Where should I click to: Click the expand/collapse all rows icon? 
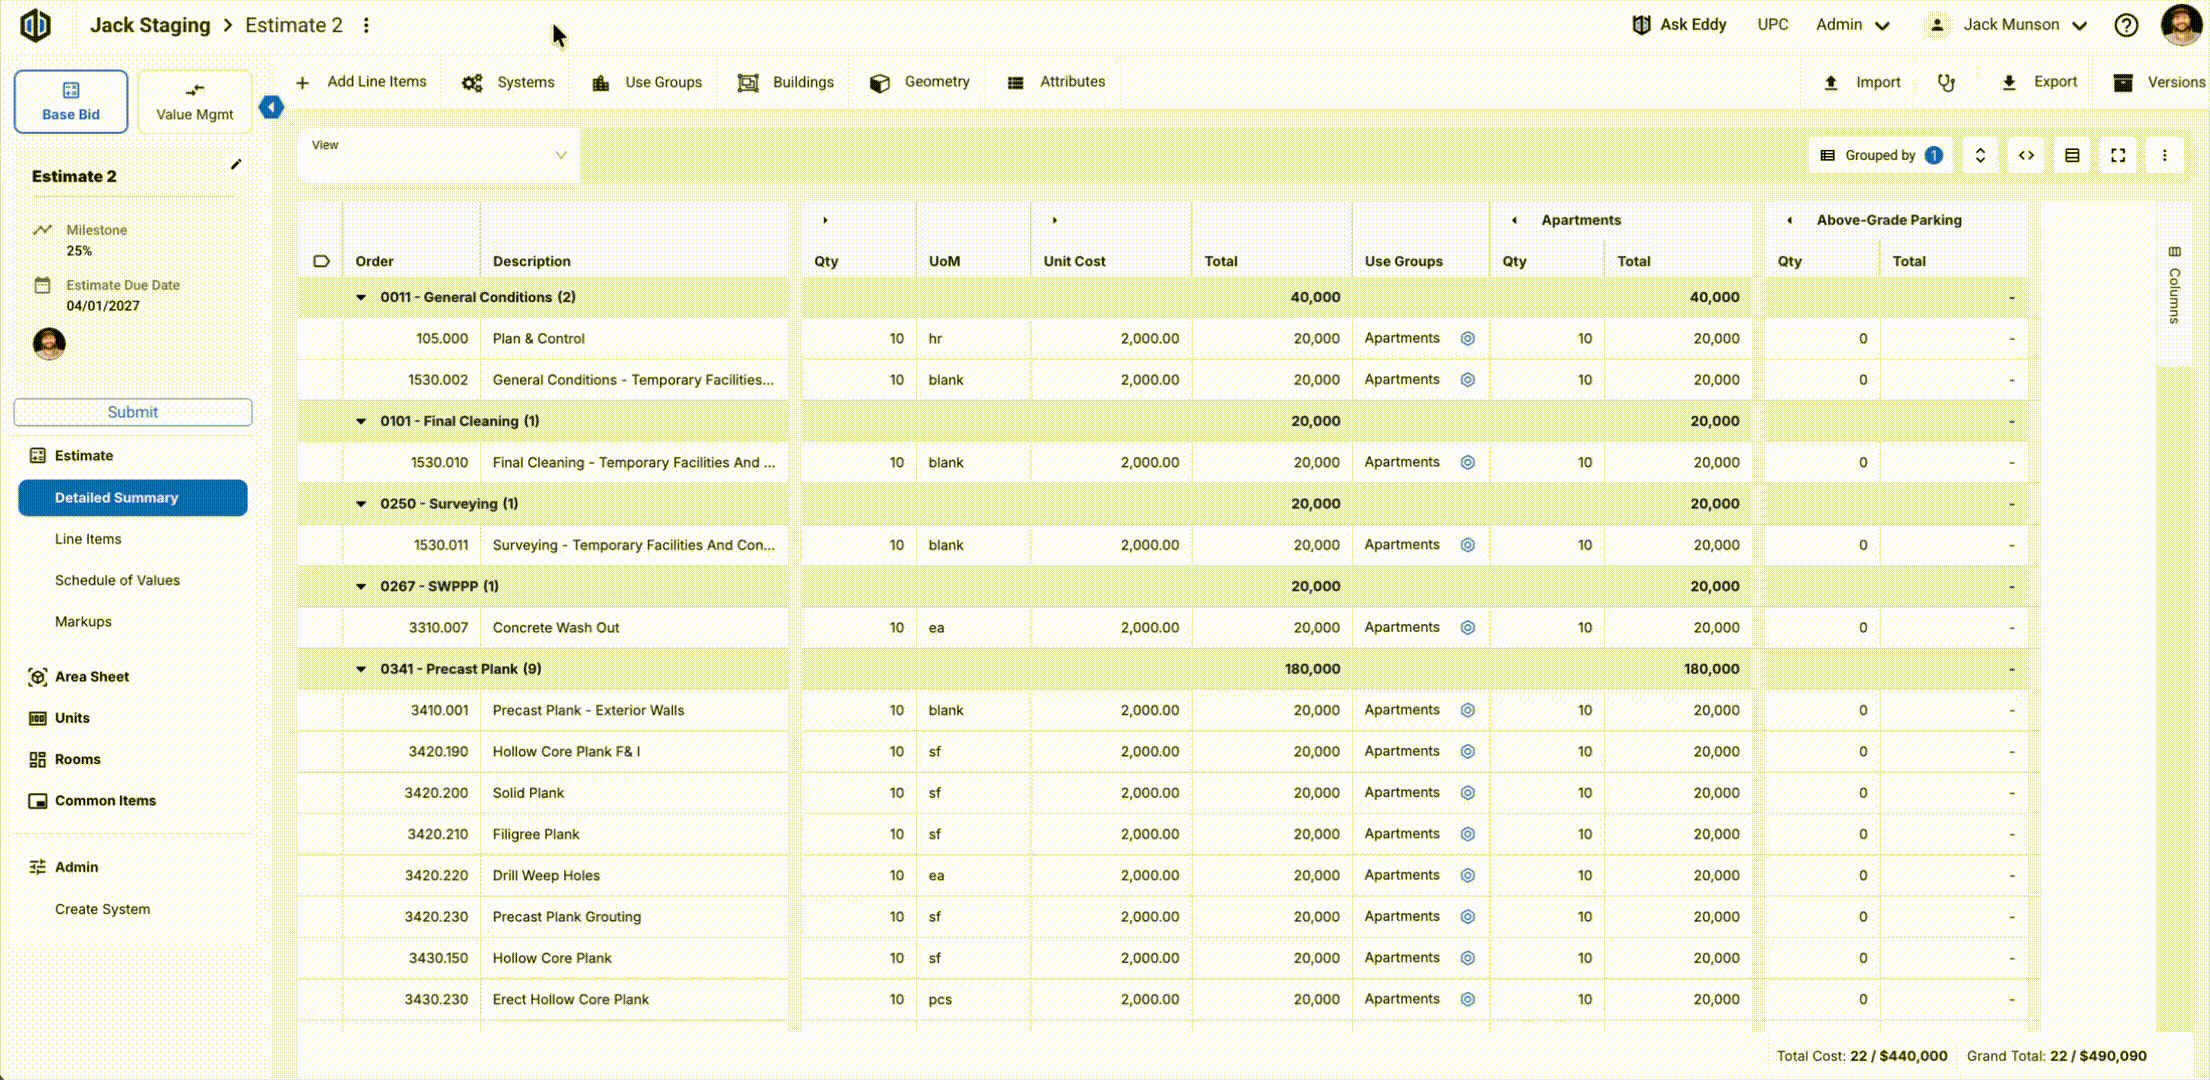(x=1979, y=155)
